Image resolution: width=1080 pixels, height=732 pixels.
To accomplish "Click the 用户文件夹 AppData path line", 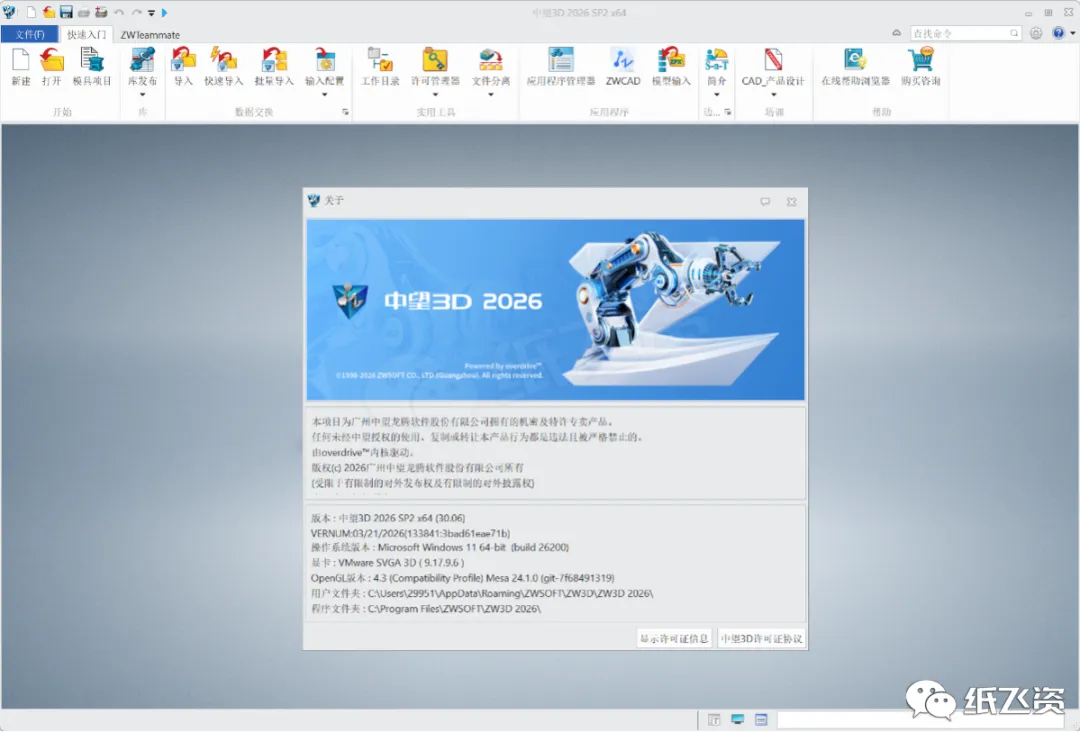I will [x=482, y=593].
